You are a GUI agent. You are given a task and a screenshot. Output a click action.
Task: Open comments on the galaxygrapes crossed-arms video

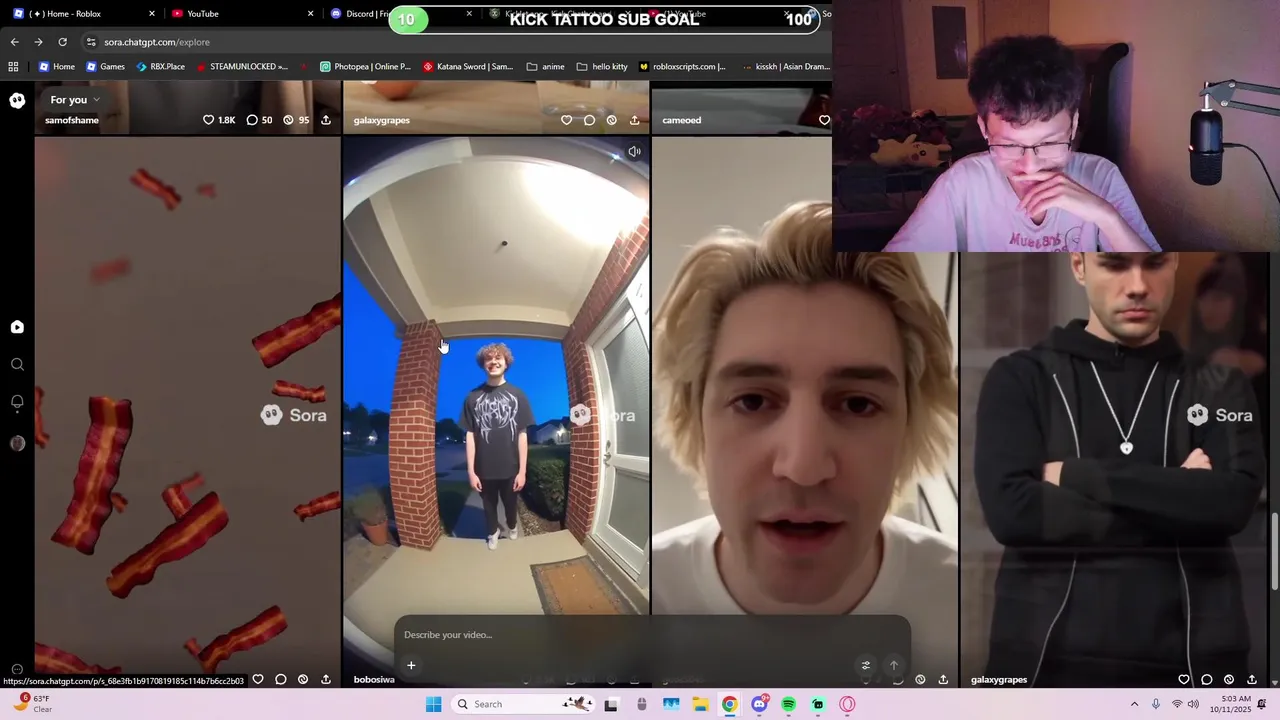[1207, 679]
